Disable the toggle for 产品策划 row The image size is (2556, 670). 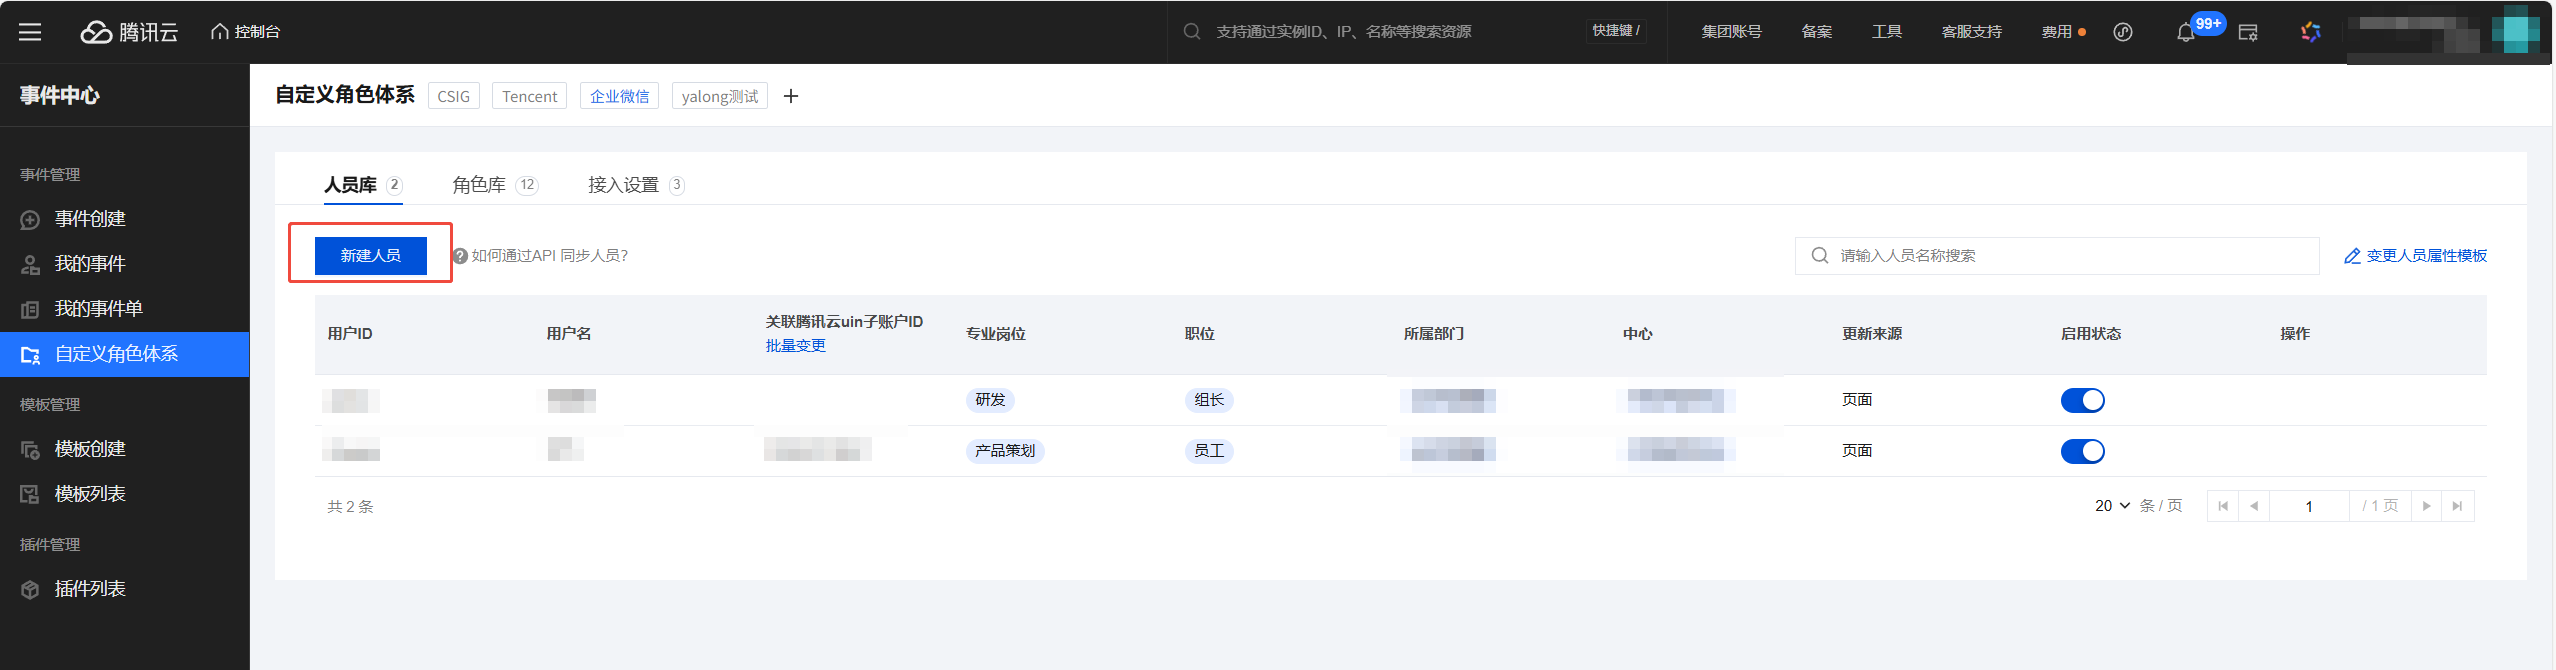click(x=2083, y=451)
